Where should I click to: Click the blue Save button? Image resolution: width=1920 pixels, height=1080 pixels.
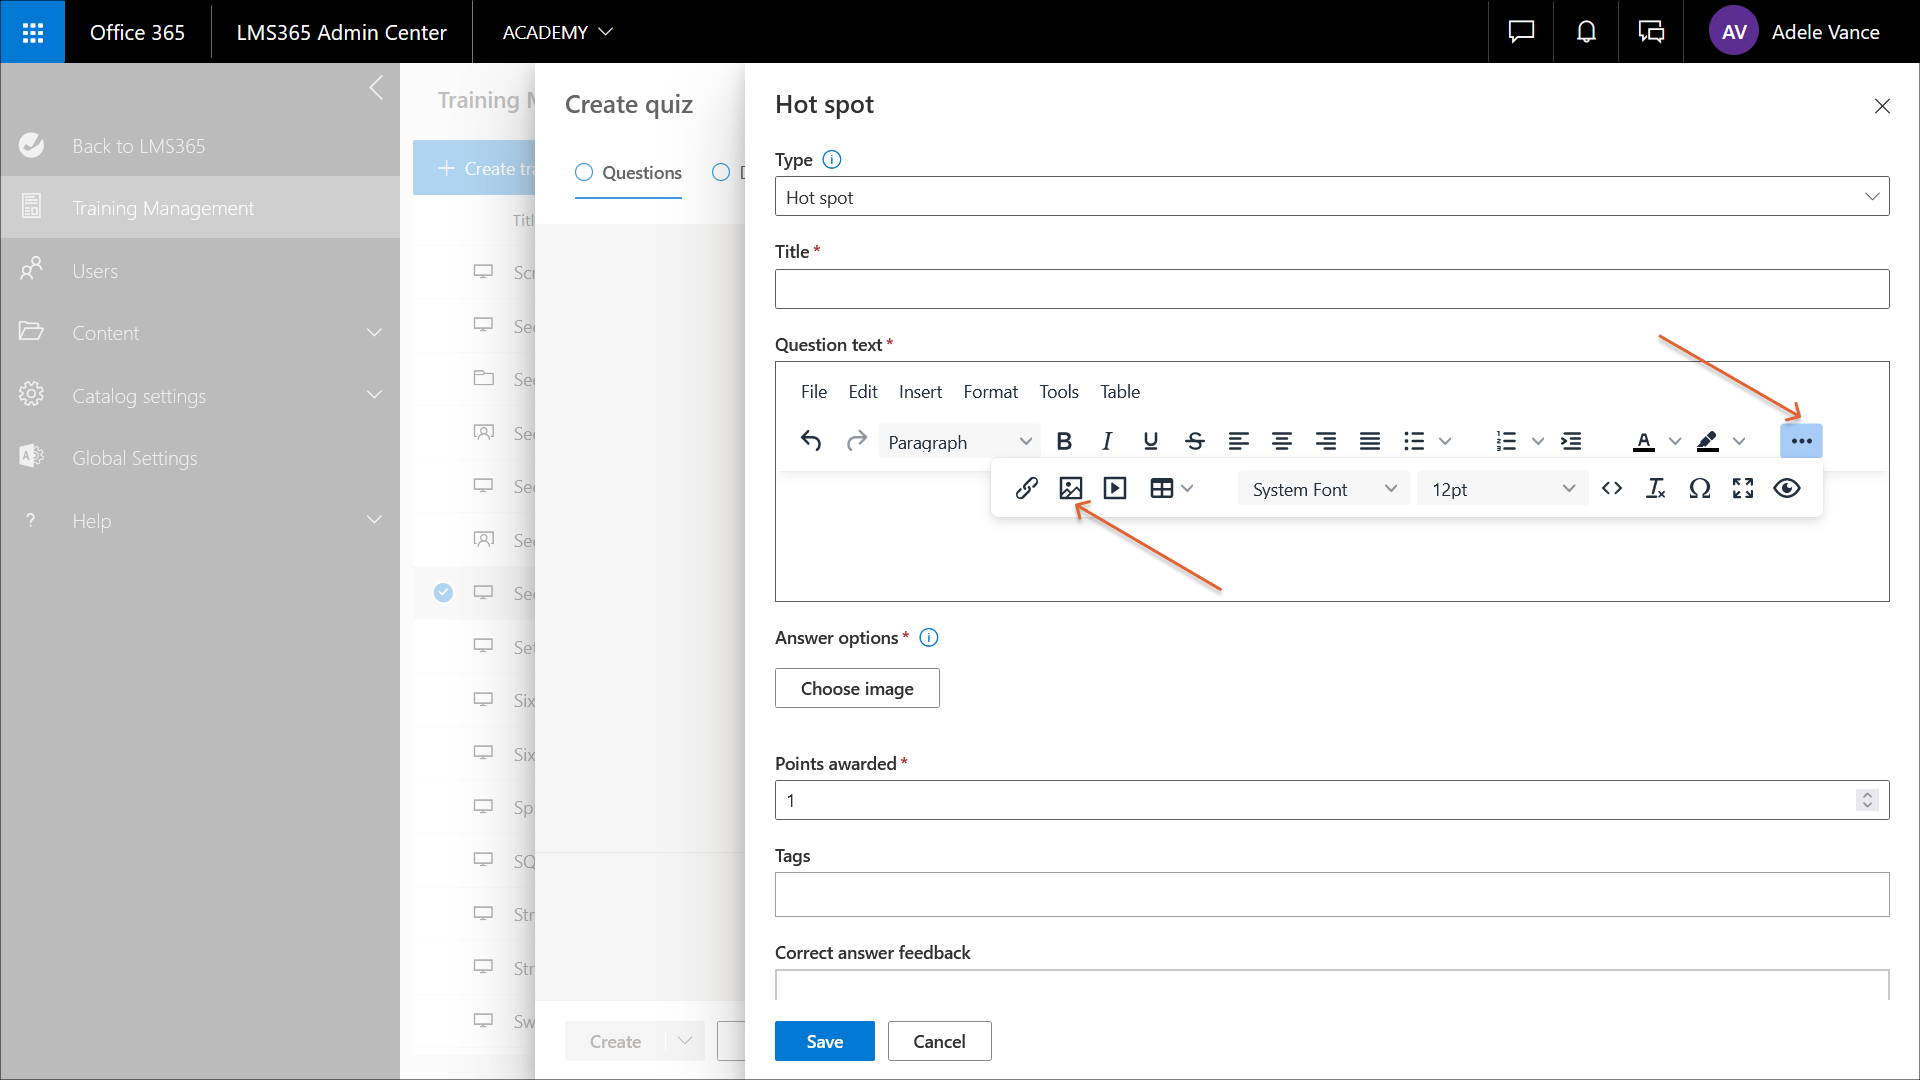coord(824,1041)
